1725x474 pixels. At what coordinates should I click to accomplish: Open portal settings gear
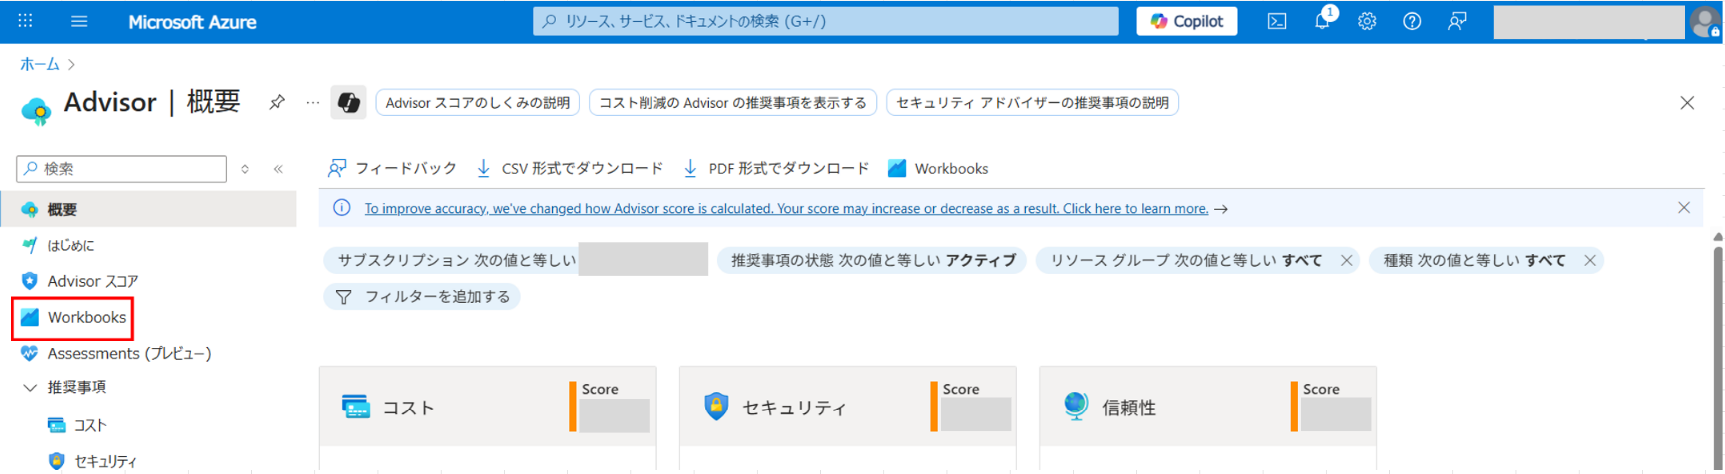pos(1367,21)
